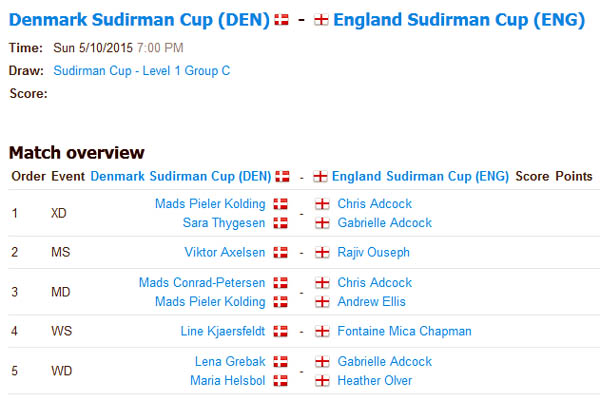Image resolution: width=600 pixels, height=401 pixels.
Task: Open Denmark Sudirman Cup (DEN) title link
Action: point(139,20)
